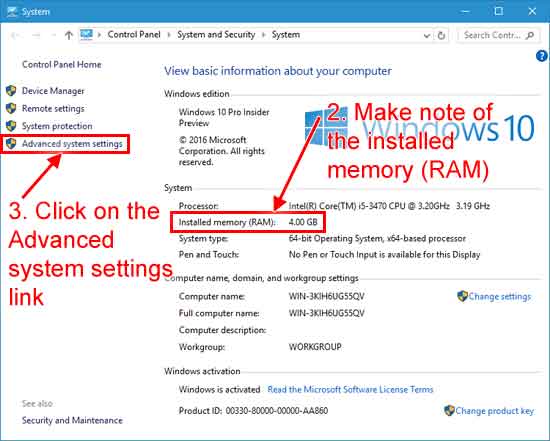Viewport: 550px width, 441px height.
Task: Click the Search Control Panel field
Action: pyautogui.click(x=498, y=35)
